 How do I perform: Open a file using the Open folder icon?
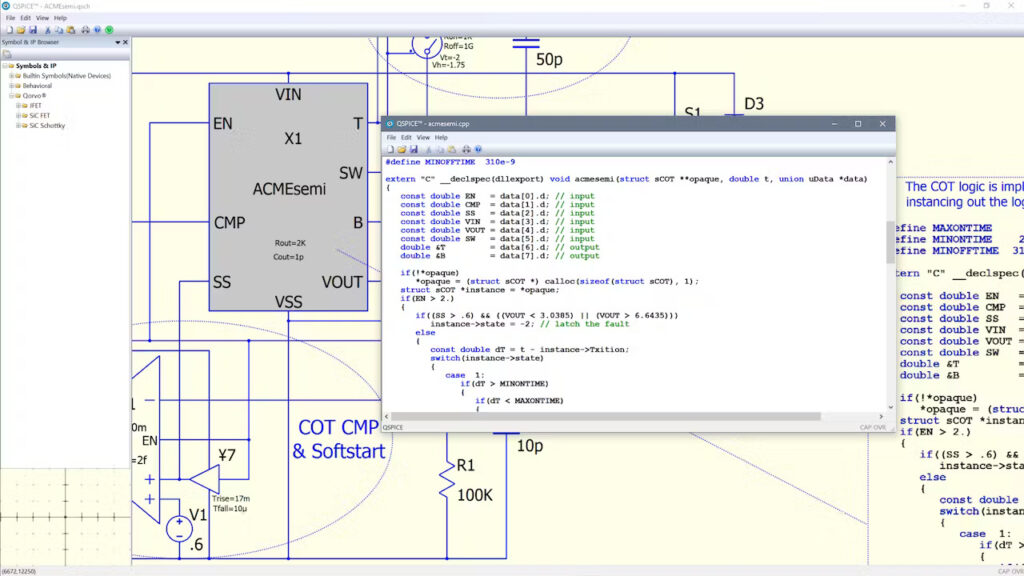coord(23,29)
